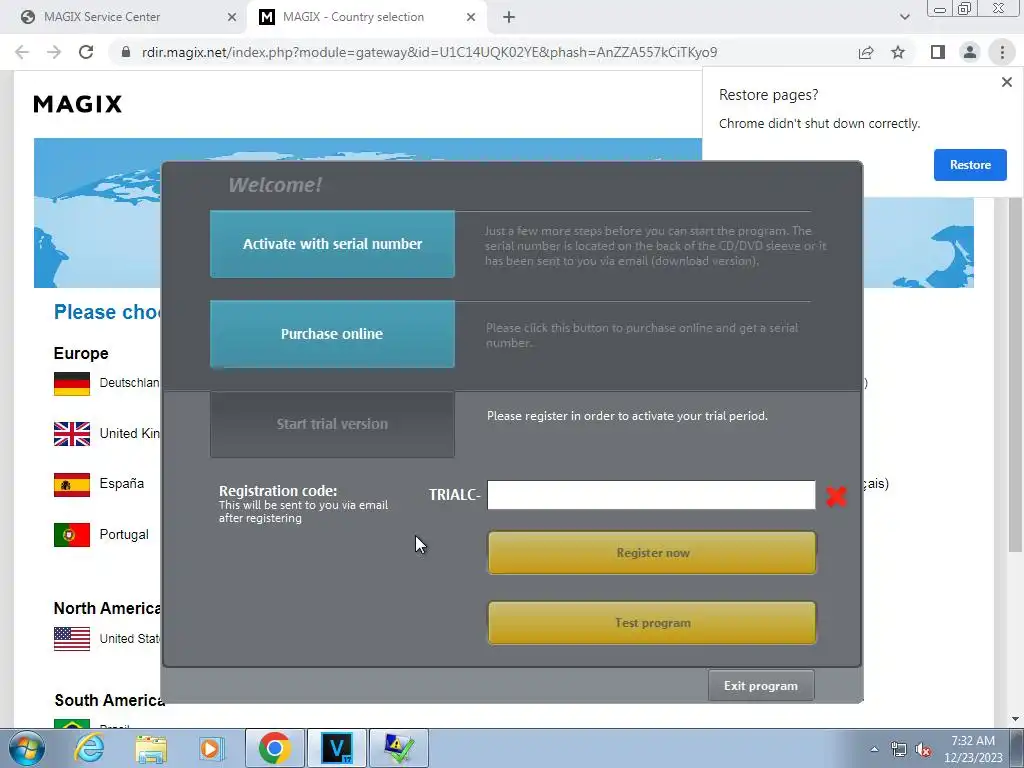Reload the current page
Screen dimensions: 1024x768
point(86,52)
